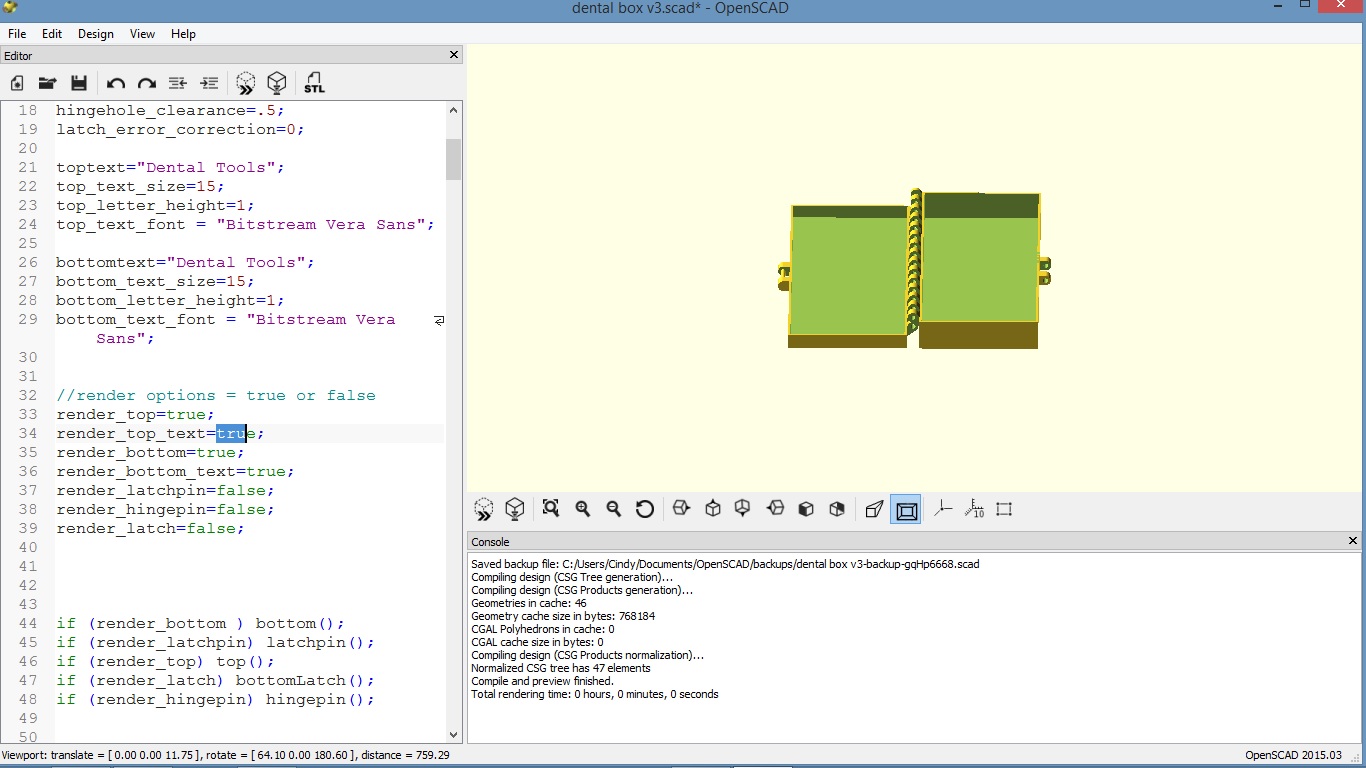Click the '//render options' comment line

coord(216,395)
